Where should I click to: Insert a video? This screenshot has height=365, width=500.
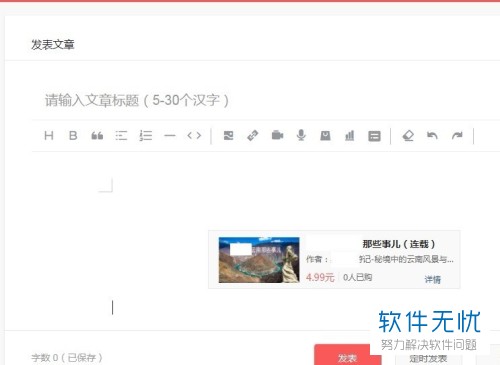click(277, 136)
